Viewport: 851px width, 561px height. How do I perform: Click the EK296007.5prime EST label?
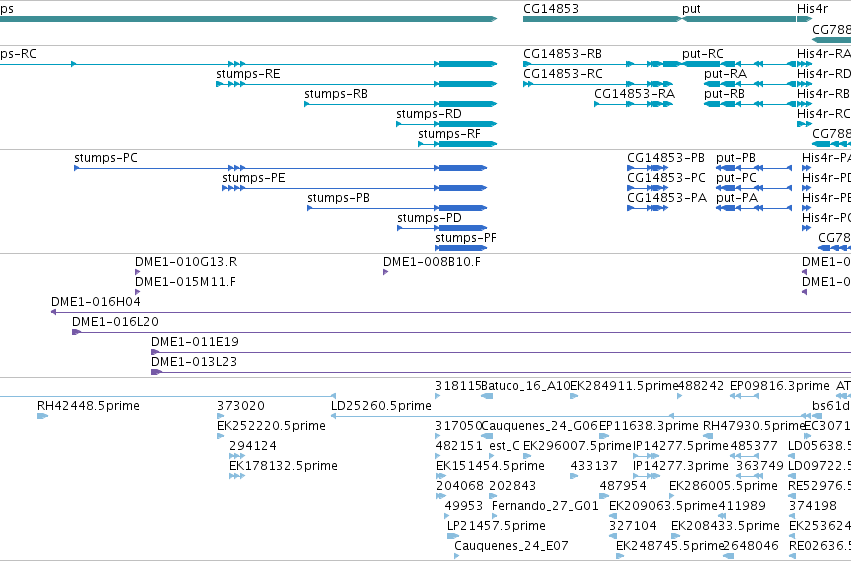click(x=577, y=446)
